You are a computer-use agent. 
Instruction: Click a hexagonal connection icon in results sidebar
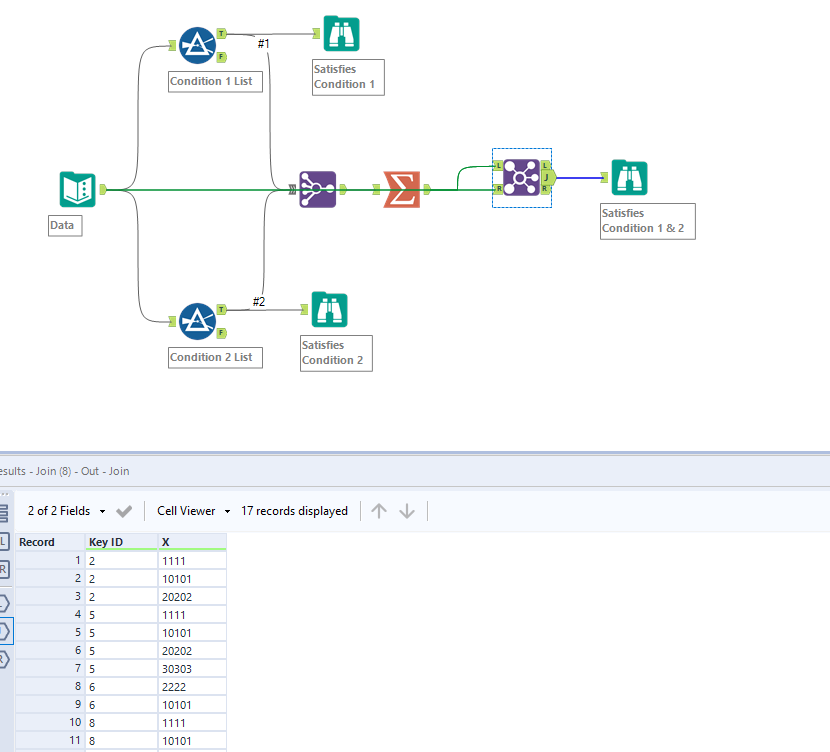[x=6, y=630]
